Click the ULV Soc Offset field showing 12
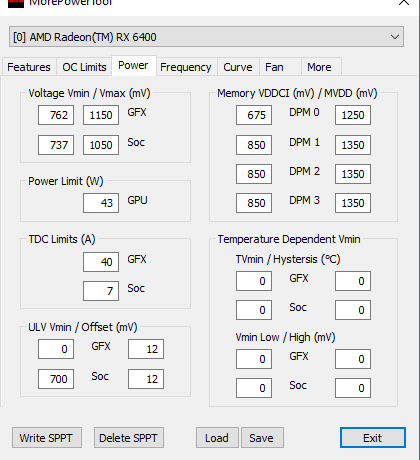This screenshot has width=420, height=460. 146,379
